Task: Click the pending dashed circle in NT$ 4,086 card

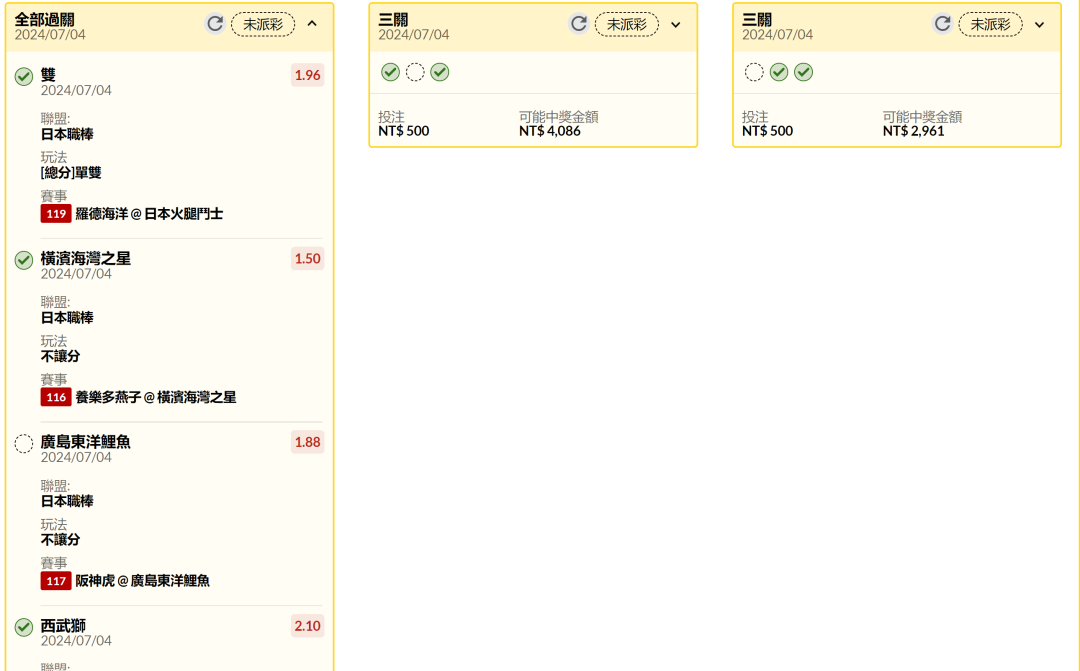Action: pos(415,72)
